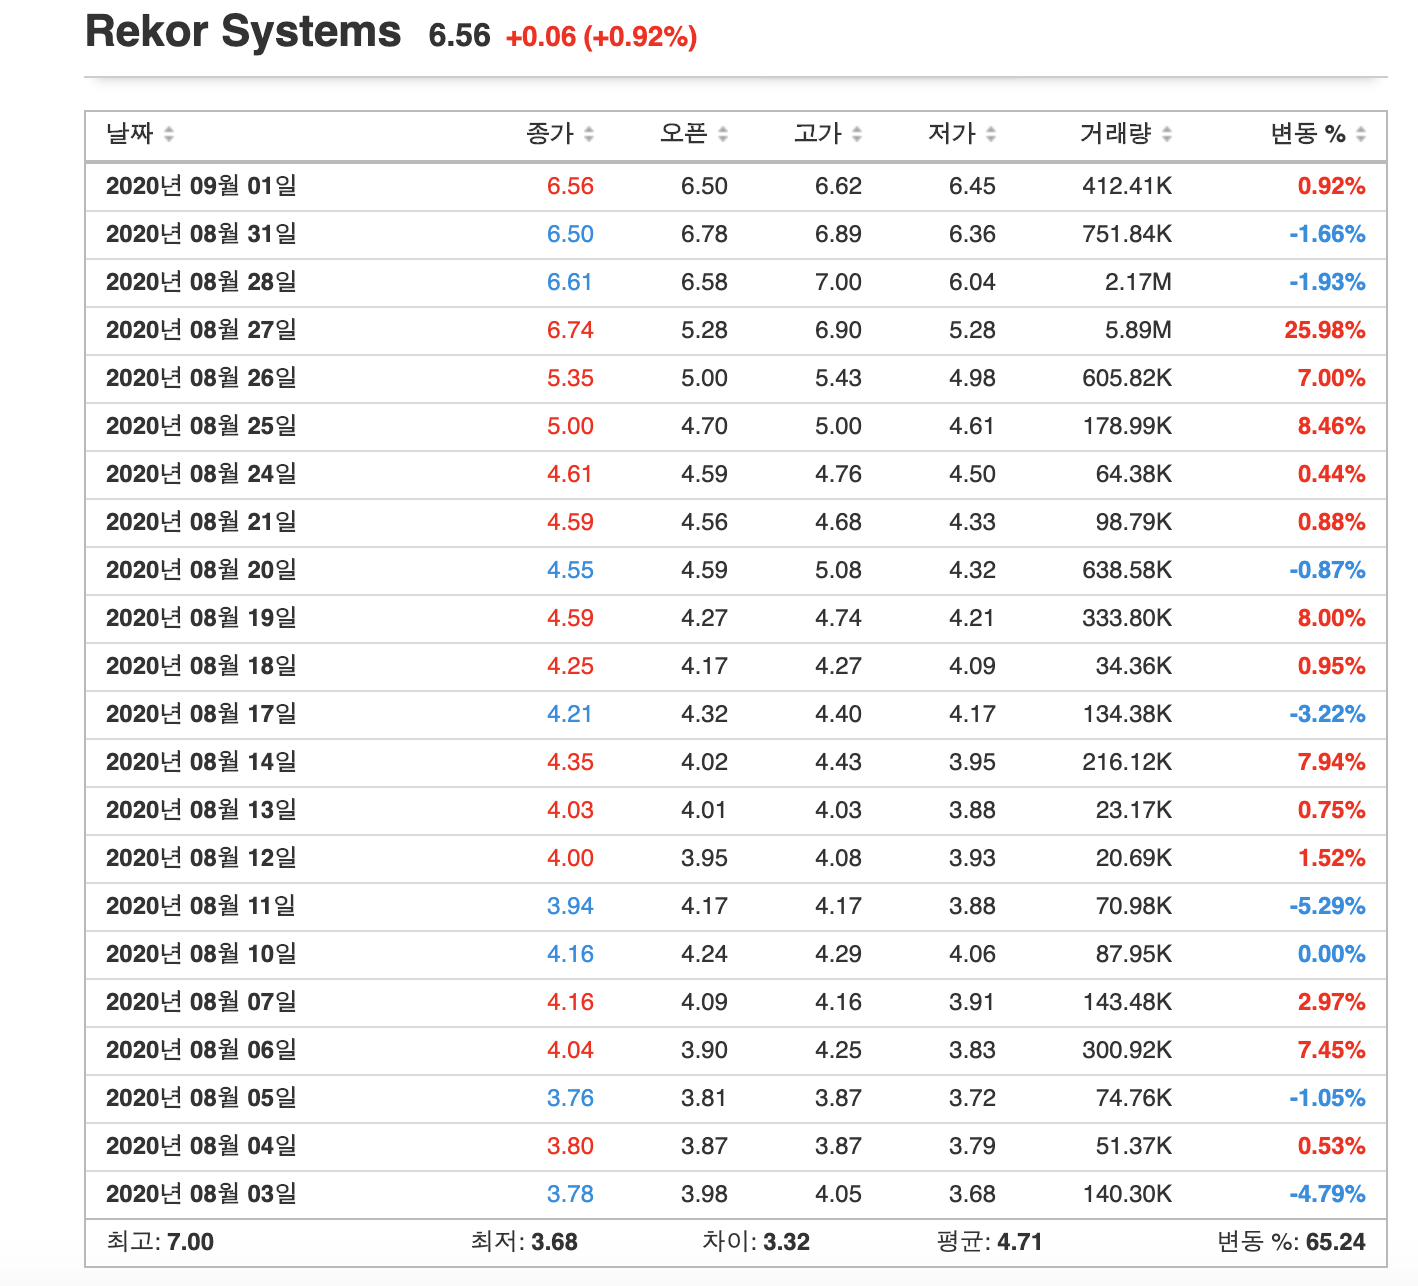
Task: Select the 2020년 08월 28일 date cell
Action: click(x=201, y=282)
